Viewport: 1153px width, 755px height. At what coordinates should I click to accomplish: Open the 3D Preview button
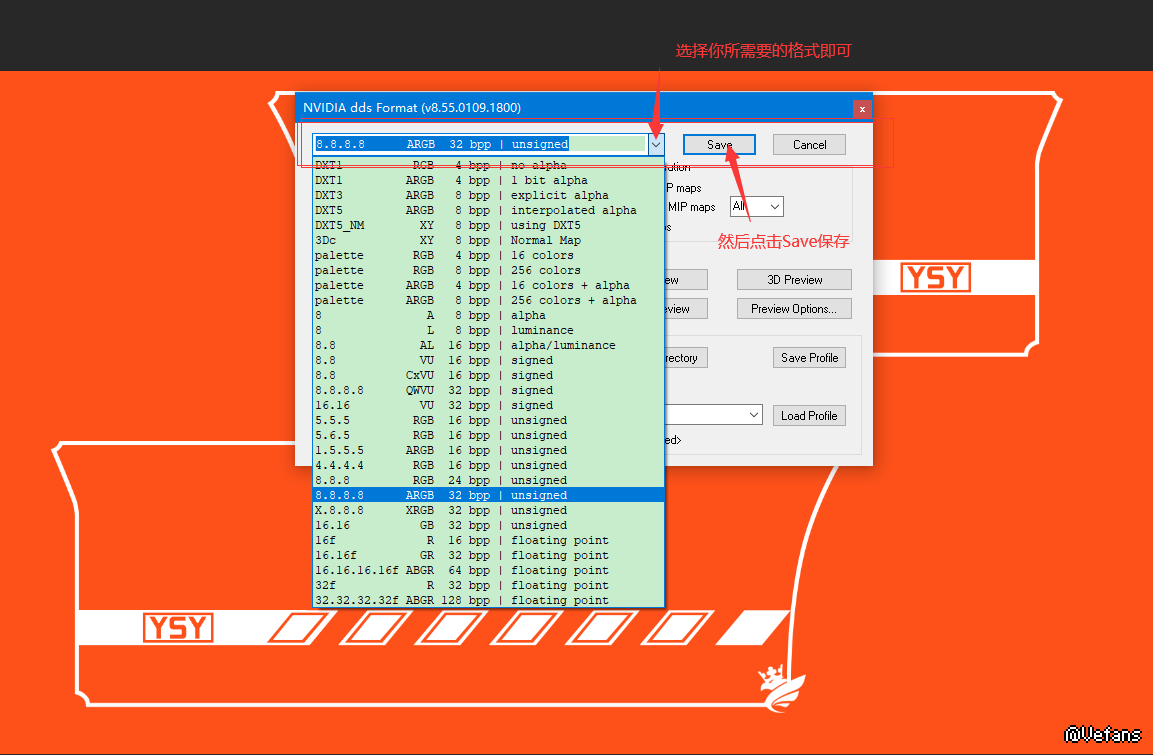tap(794, 280)
